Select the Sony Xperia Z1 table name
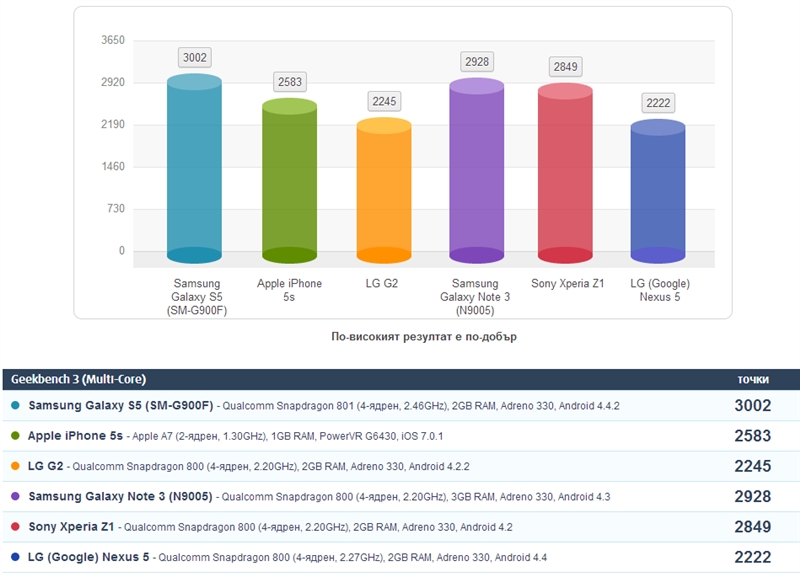 71,527
